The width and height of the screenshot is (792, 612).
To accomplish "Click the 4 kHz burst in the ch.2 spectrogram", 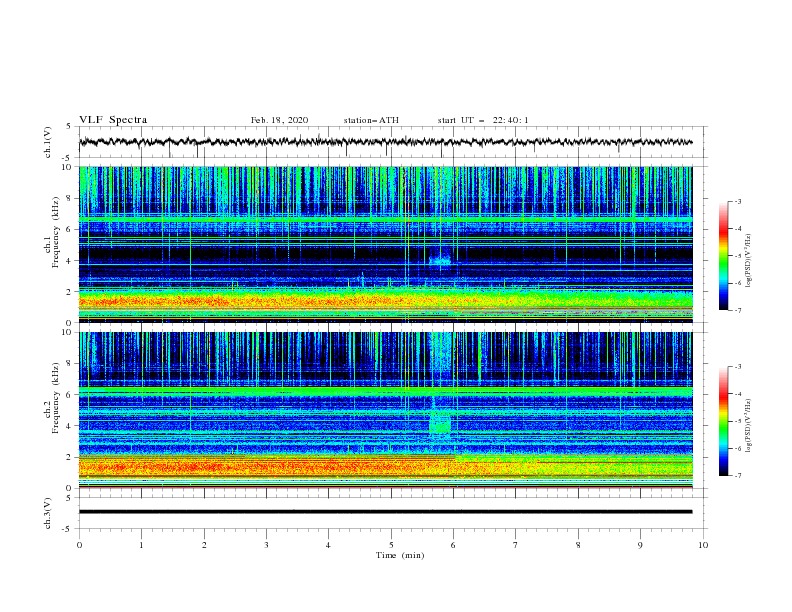I will click(439, 423).
